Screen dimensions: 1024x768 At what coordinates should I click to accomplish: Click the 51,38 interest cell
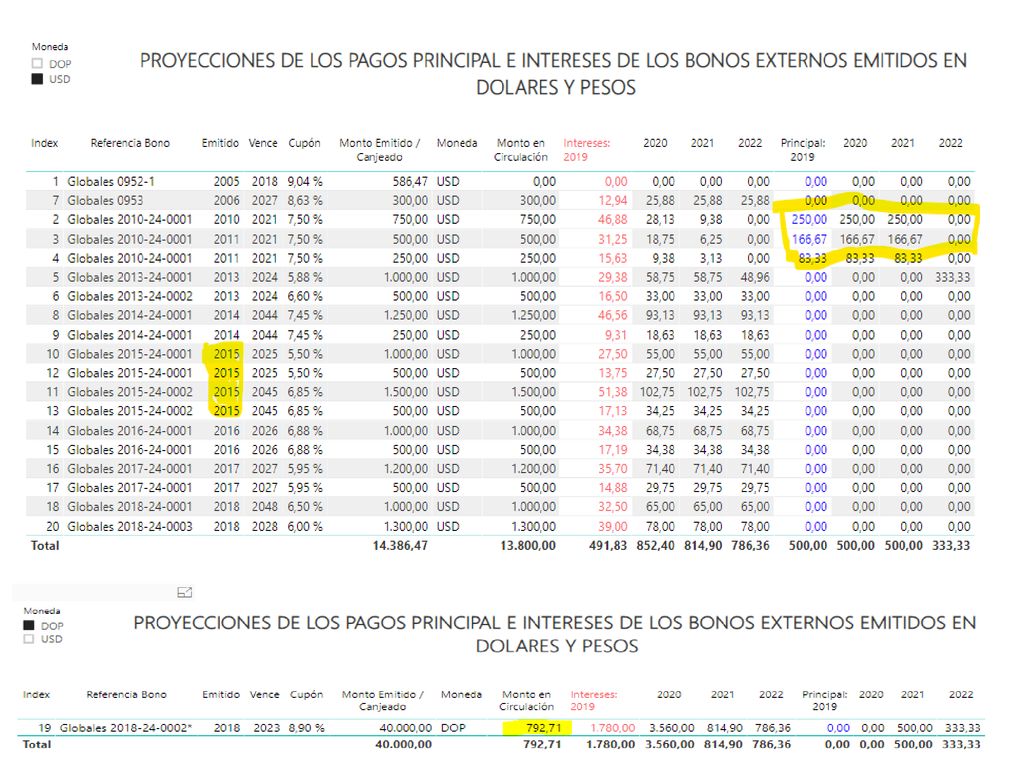point(613,392)
